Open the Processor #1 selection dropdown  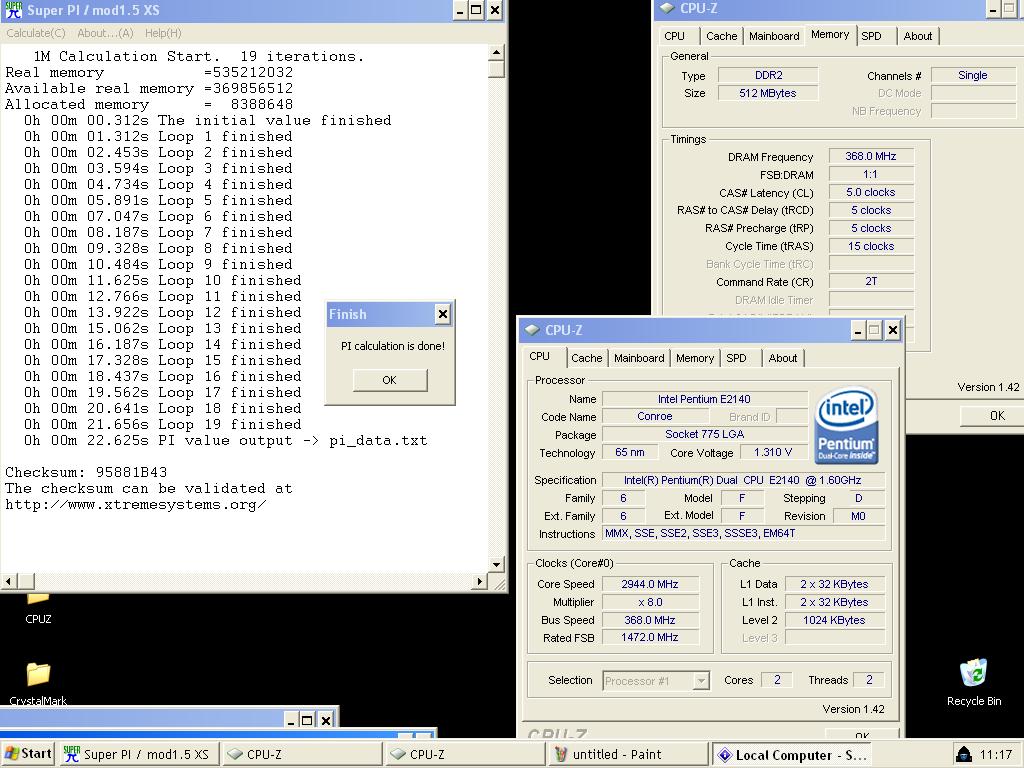coord(701,681)
